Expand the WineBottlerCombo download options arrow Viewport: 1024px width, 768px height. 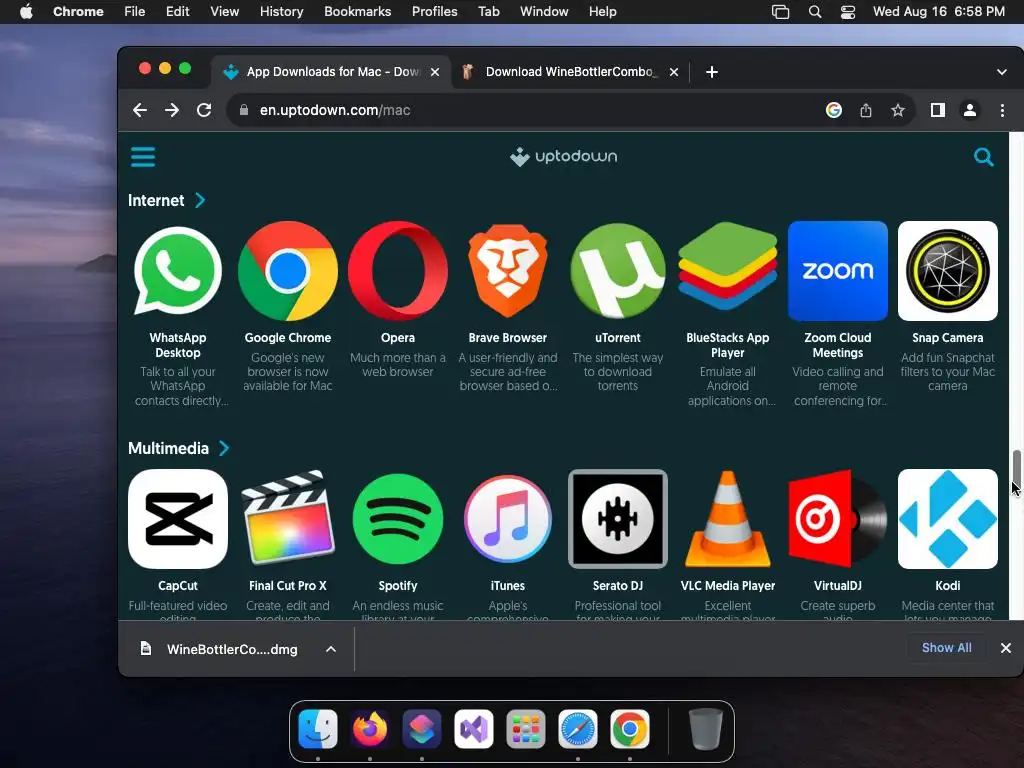tap(331, 649)
